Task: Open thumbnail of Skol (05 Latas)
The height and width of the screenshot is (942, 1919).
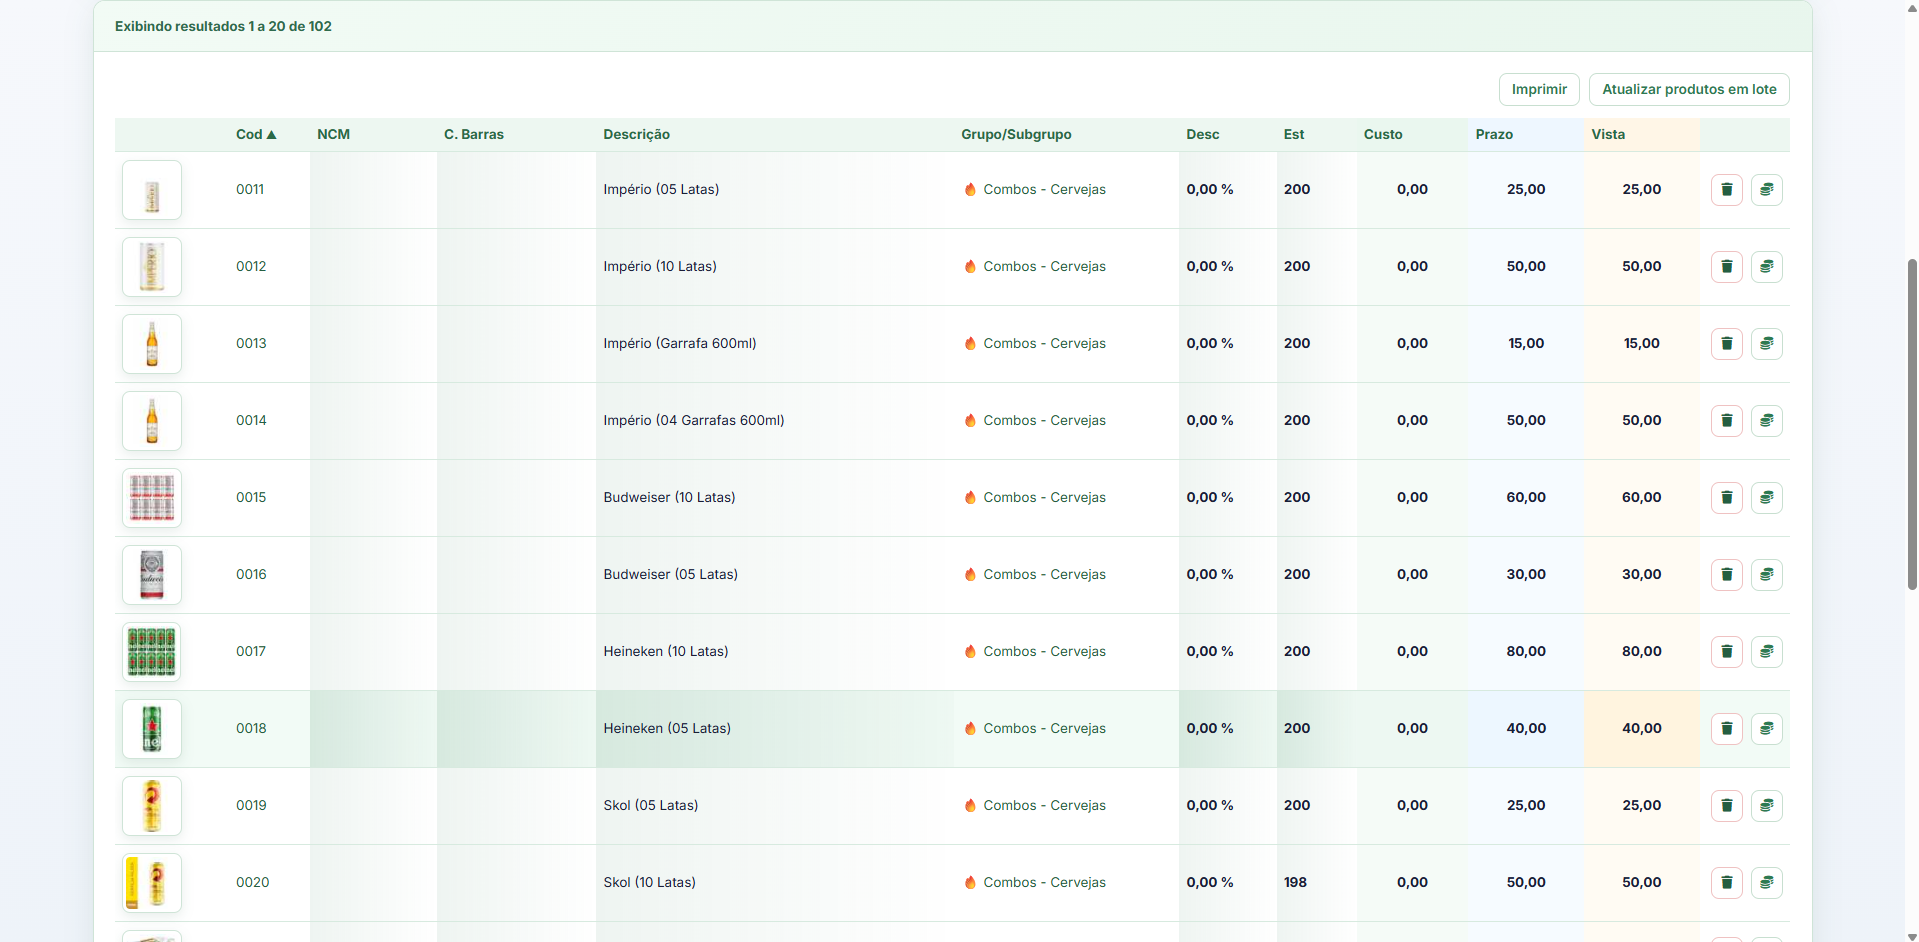Action: (x=152, y=806)
